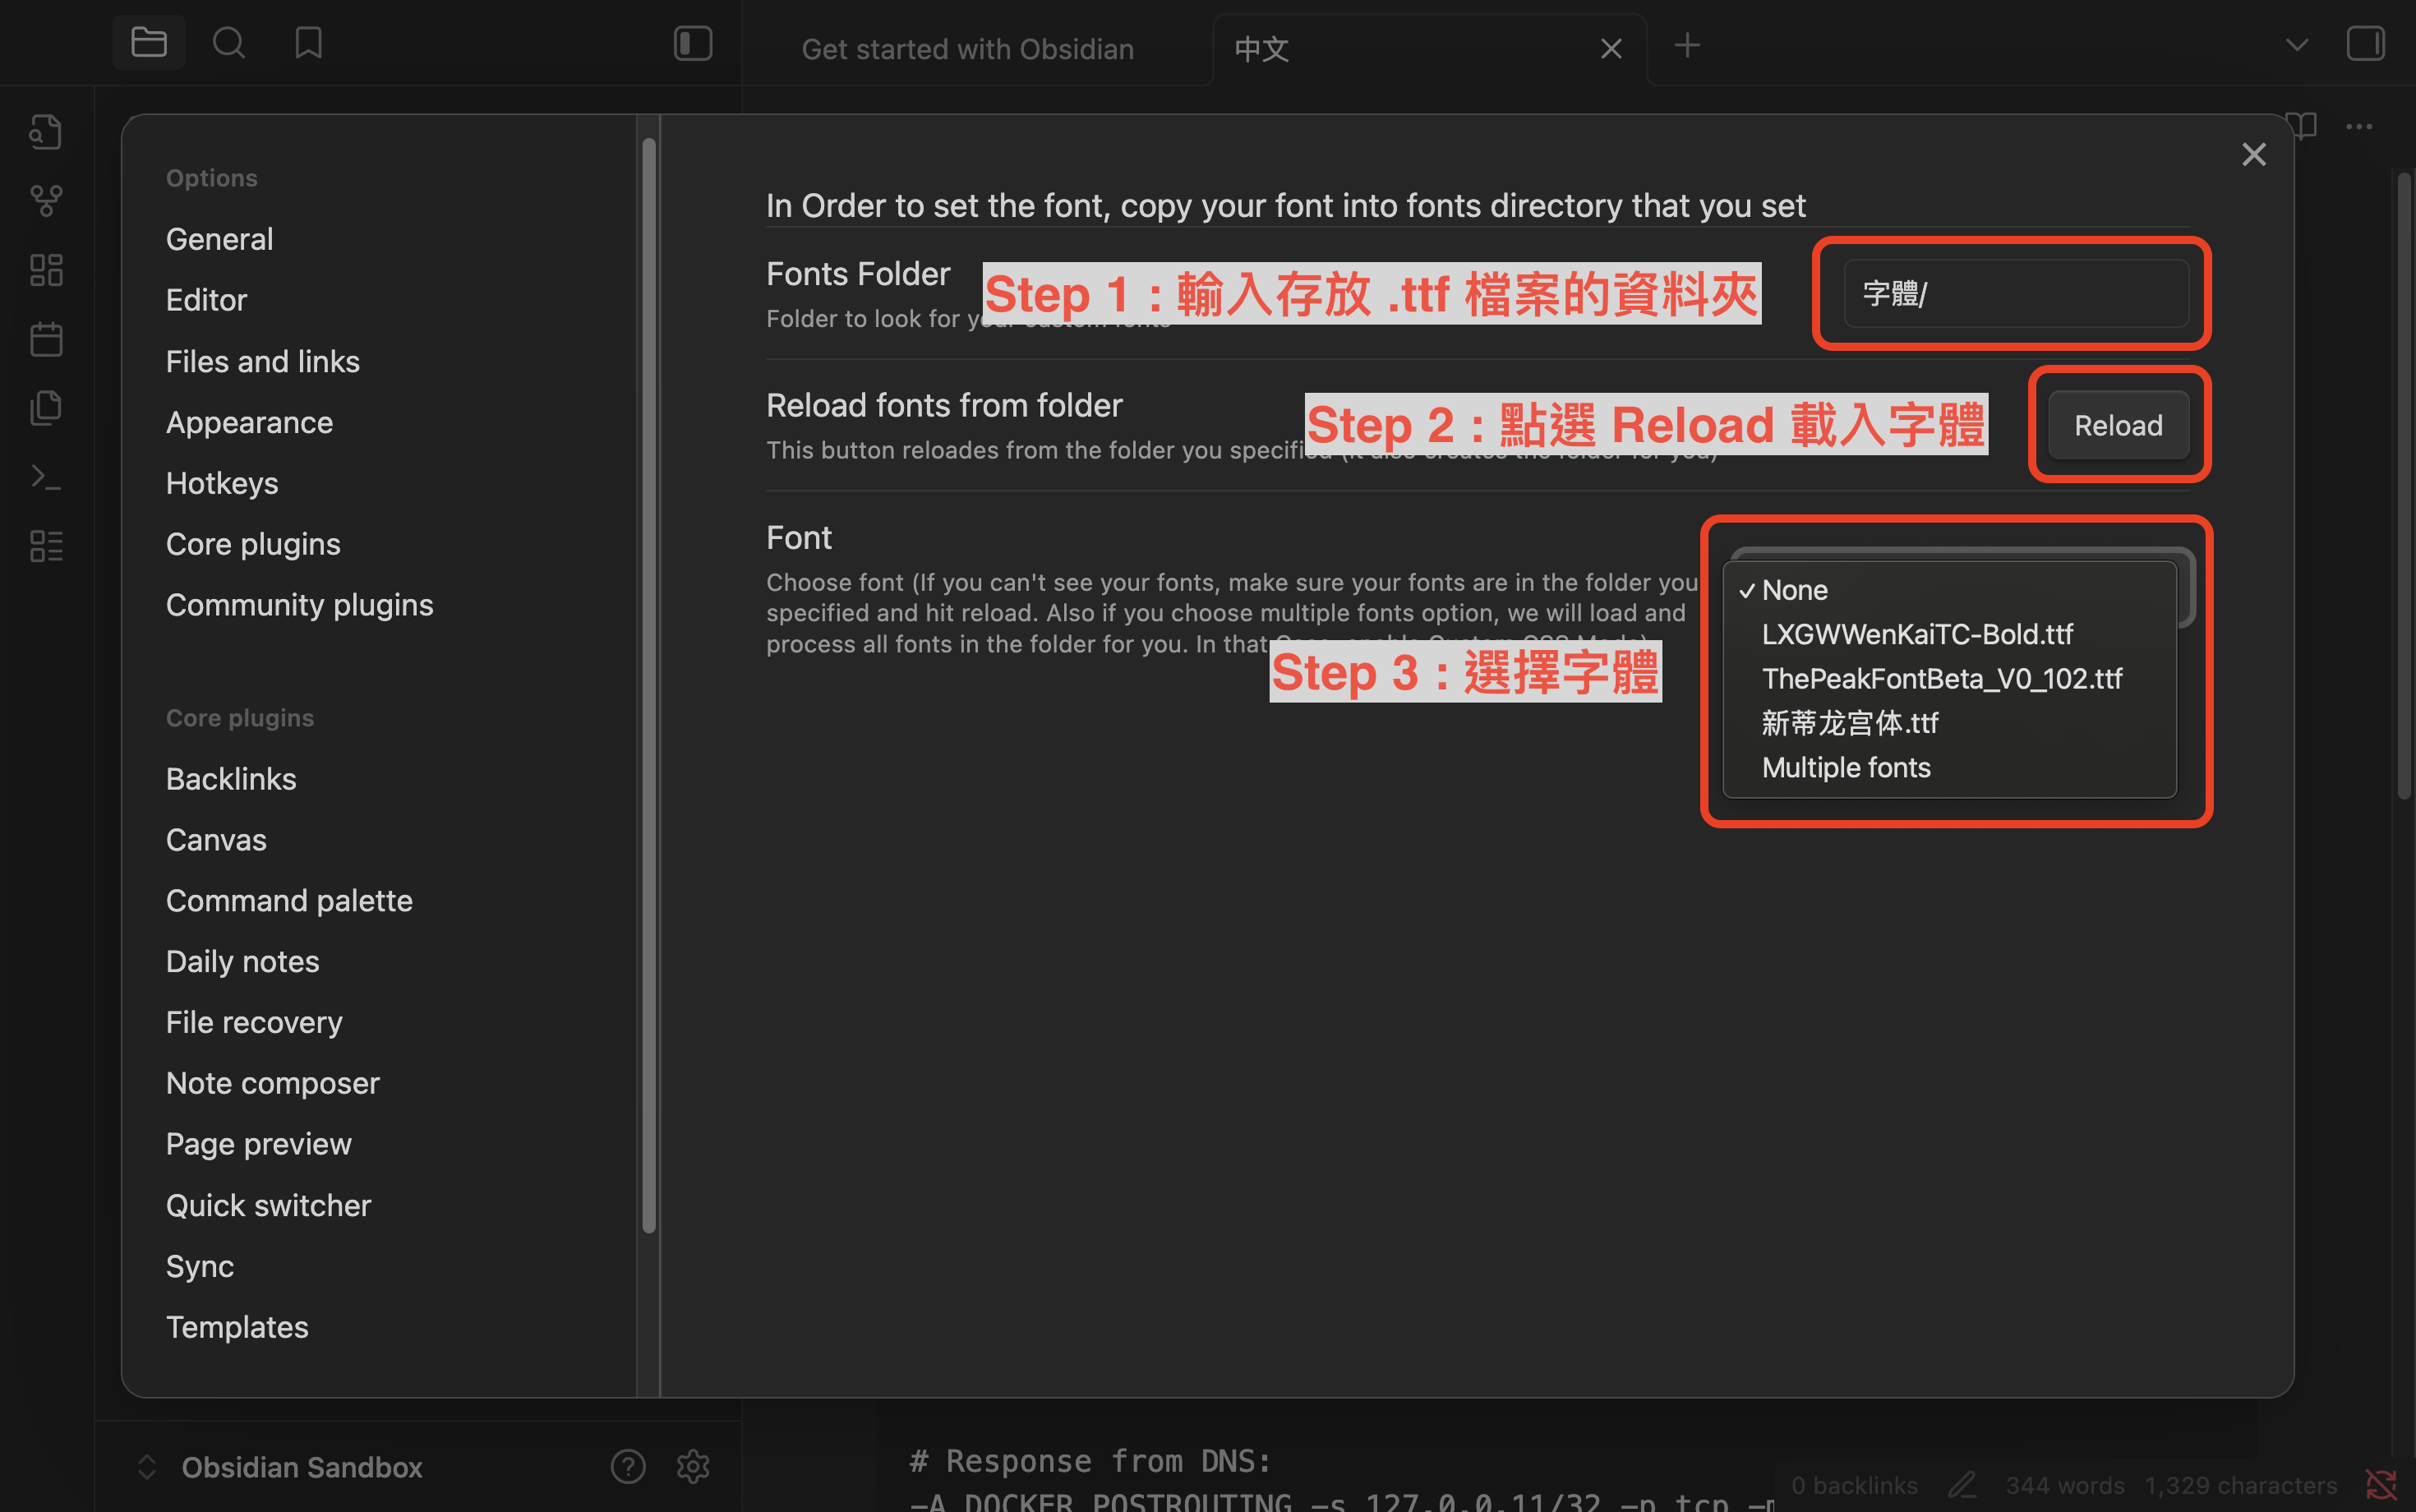
Task: Open the help question mark icon
Action: tap(627, 1467)
